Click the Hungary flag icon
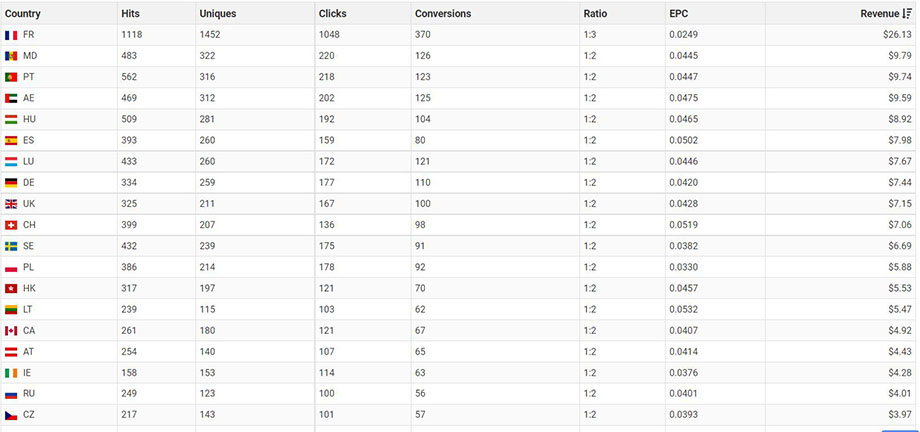The width and height of the screenshot is (920, 432). [11, 119]
